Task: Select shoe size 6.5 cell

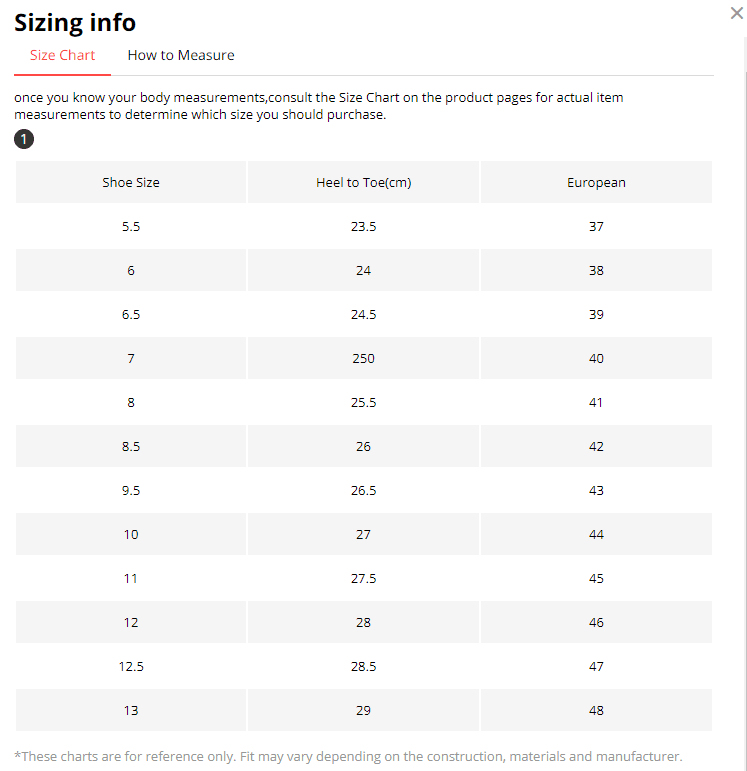Action: 131,315
